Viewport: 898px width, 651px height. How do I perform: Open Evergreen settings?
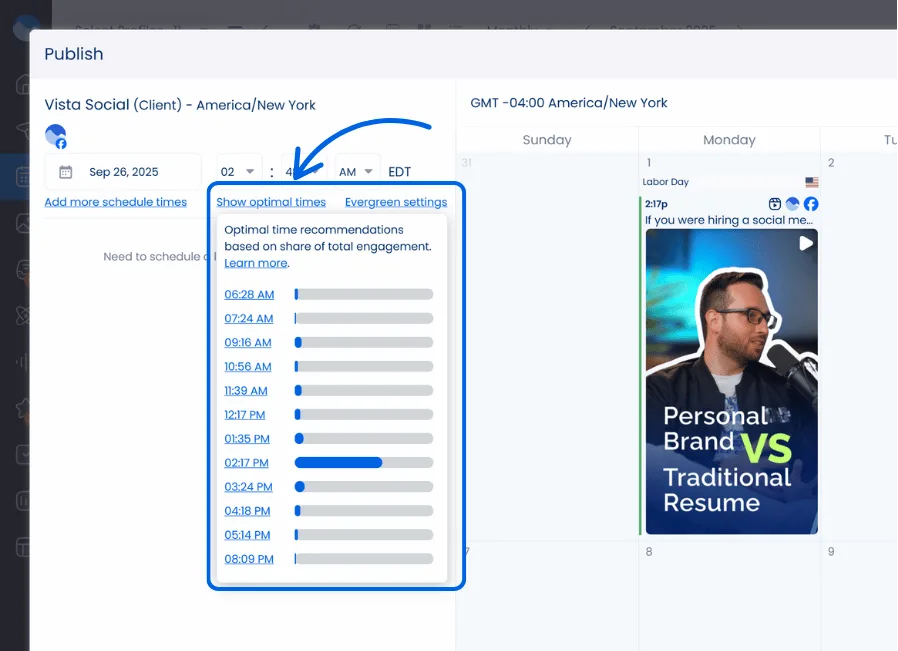coord(396,201)
